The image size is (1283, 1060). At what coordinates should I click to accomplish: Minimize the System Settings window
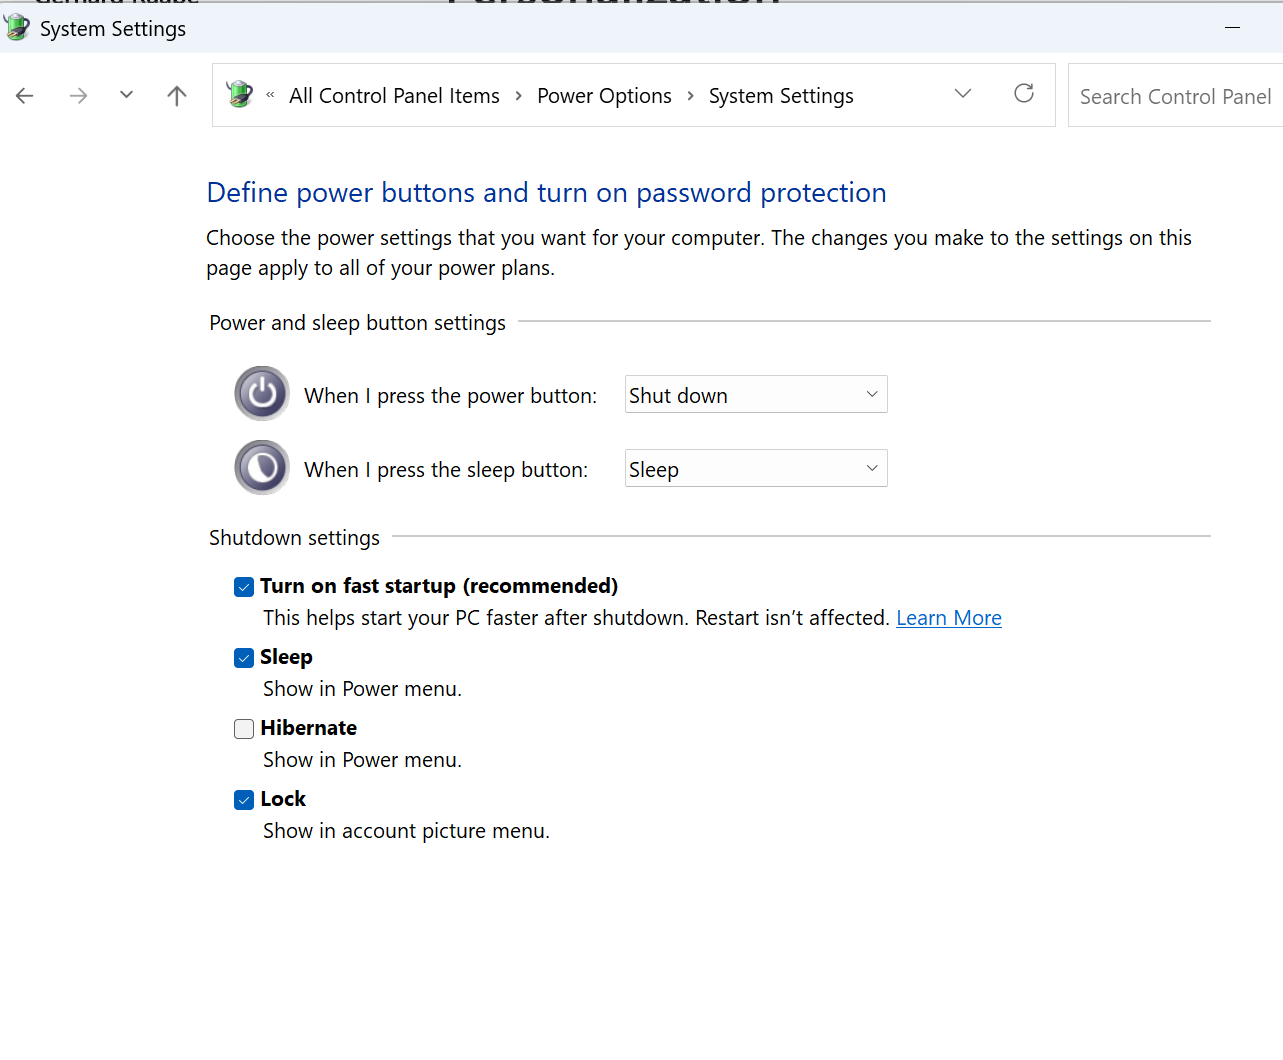tap(1232, 28)
